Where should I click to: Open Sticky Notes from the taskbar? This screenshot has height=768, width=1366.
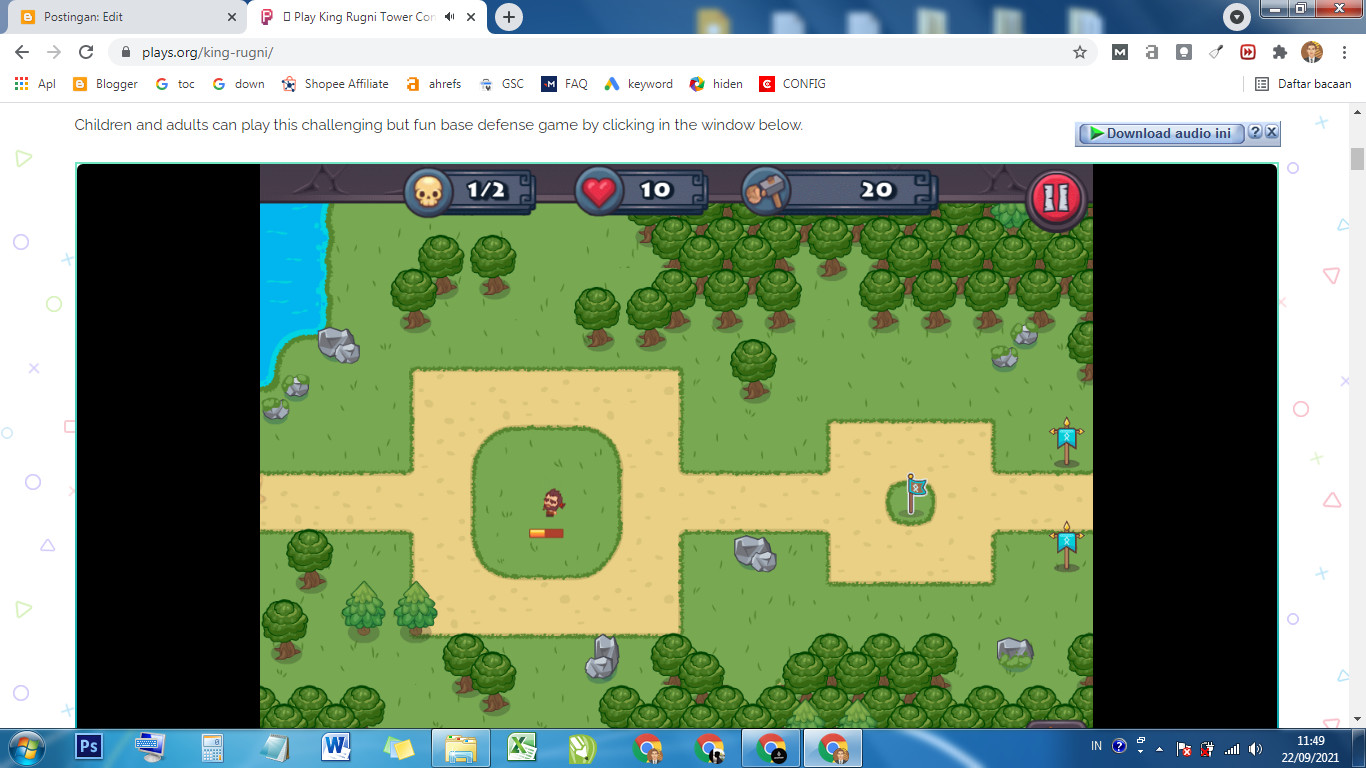click(398, 748)
